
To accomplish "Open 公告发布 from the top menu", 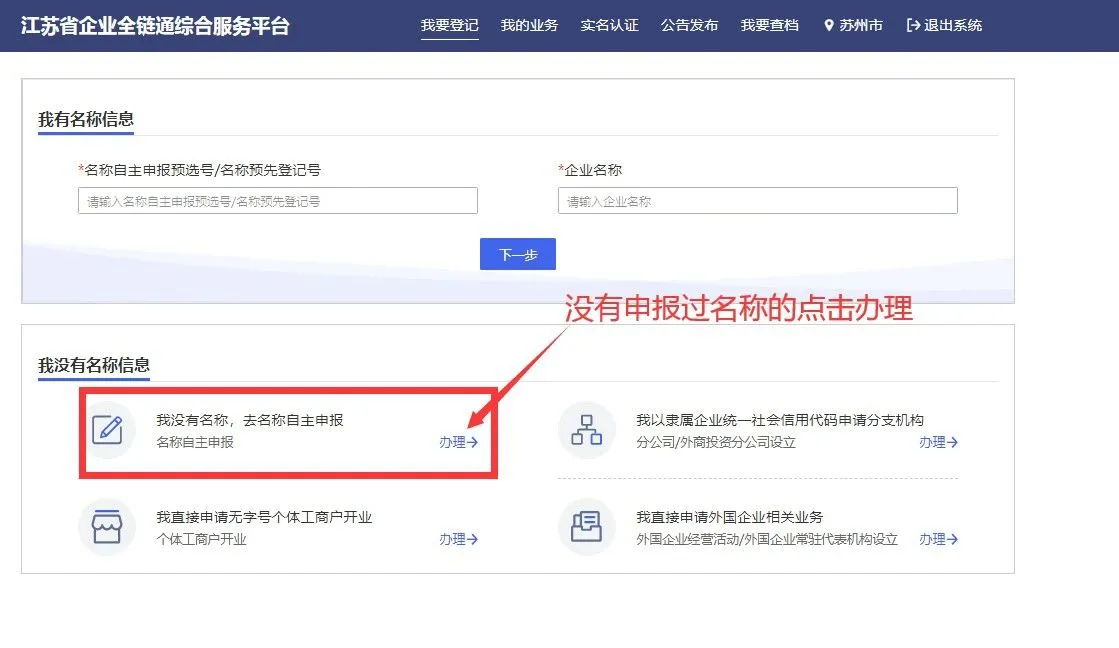I will pyautogui.click(x=689, y=25).
